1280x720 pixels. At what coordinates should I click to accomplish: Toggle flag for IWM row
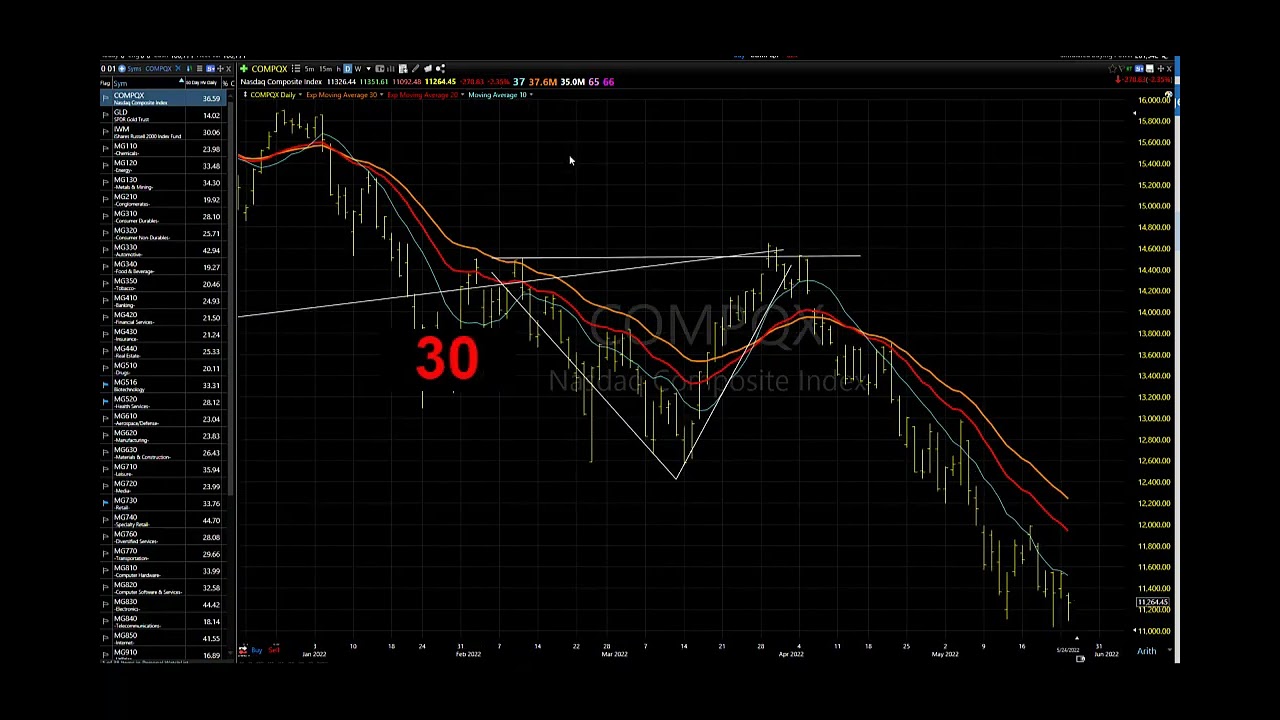click(x=106, y=132)
